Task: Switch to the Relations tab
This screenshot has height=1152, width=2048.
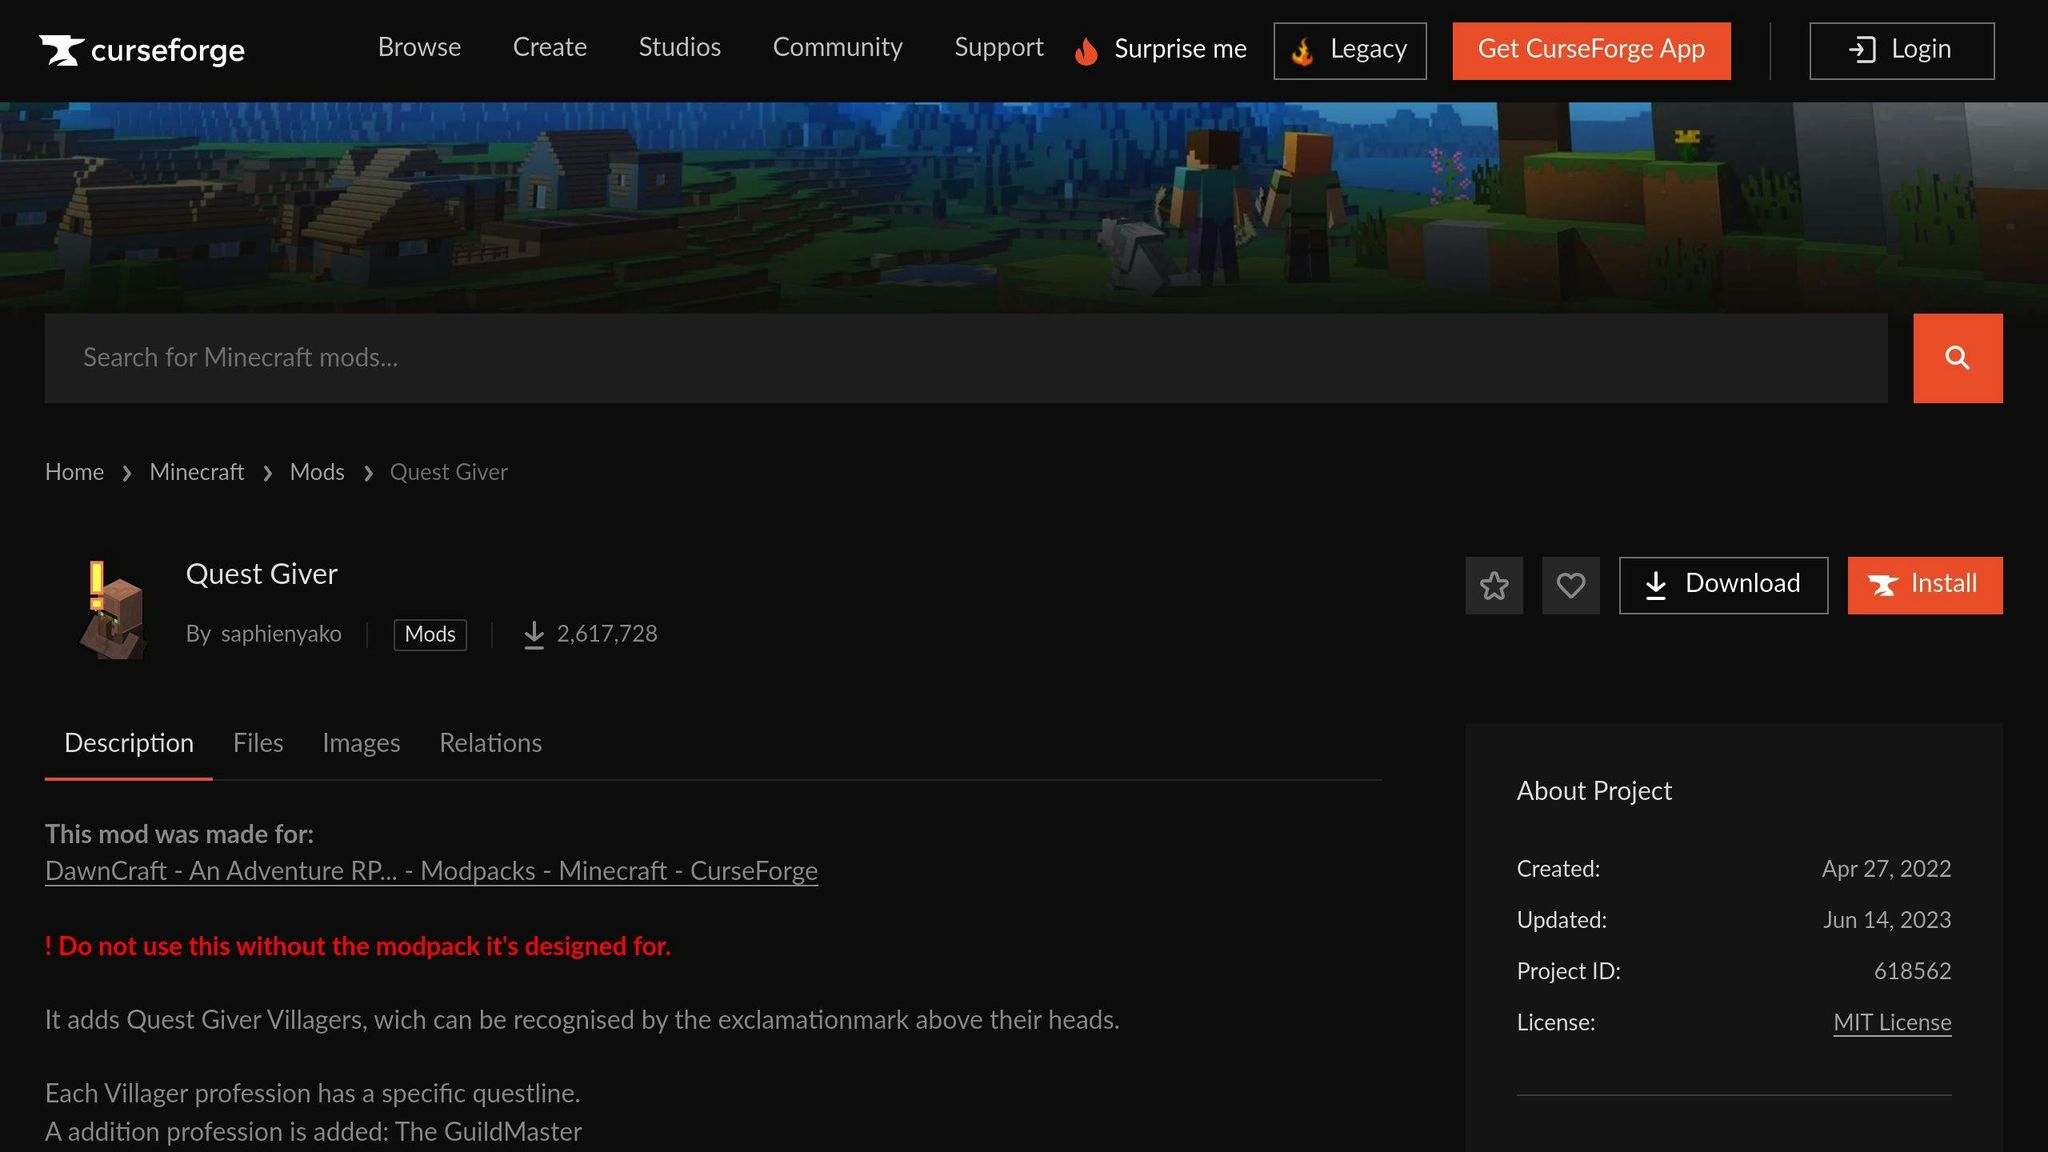Action: tap(490, 744)
